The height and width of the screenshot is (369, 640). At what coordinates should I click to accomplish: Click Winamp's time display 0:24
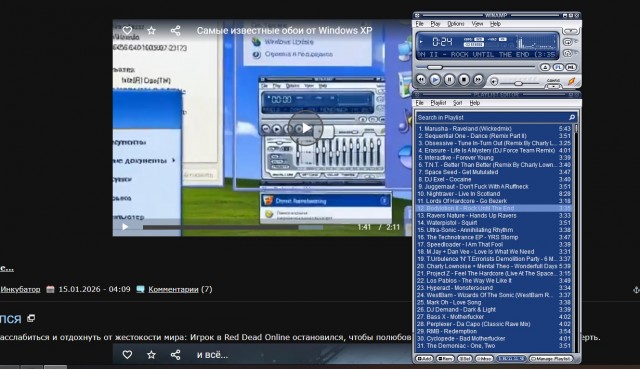442,42
